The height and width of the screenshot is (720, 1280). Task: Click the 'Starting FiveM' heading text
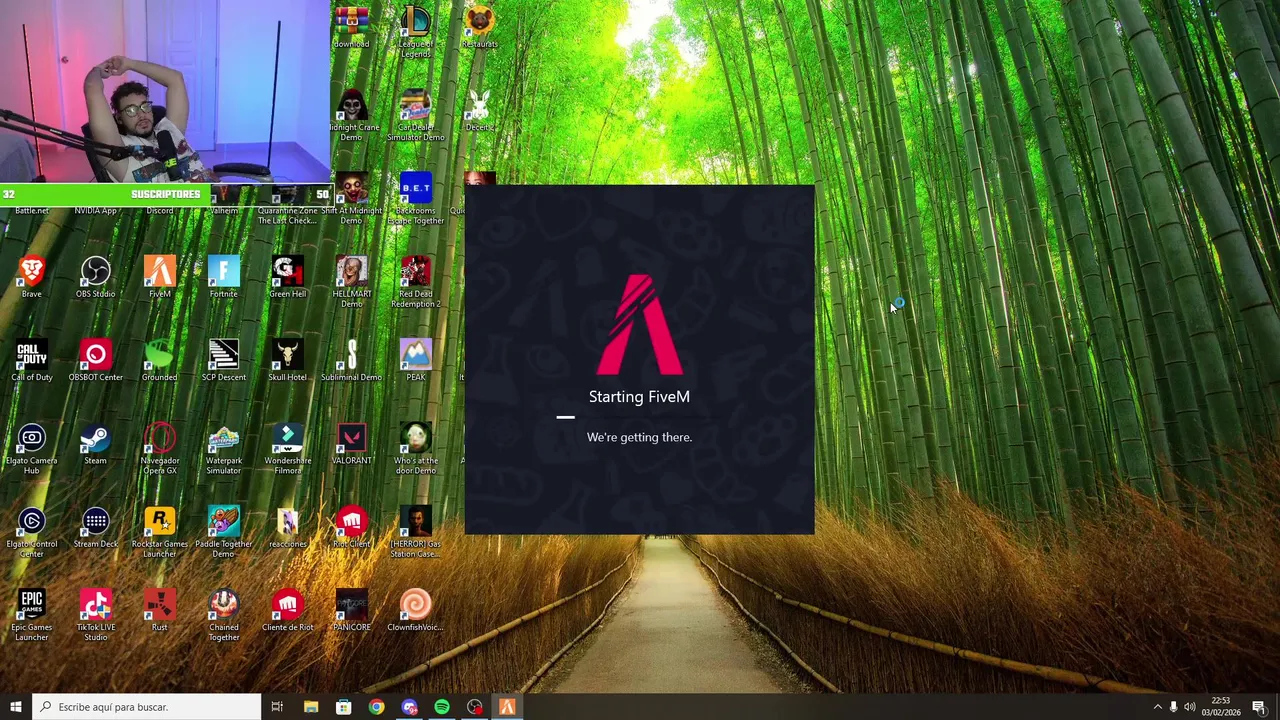pyautogui.click(x=639, y=397)
